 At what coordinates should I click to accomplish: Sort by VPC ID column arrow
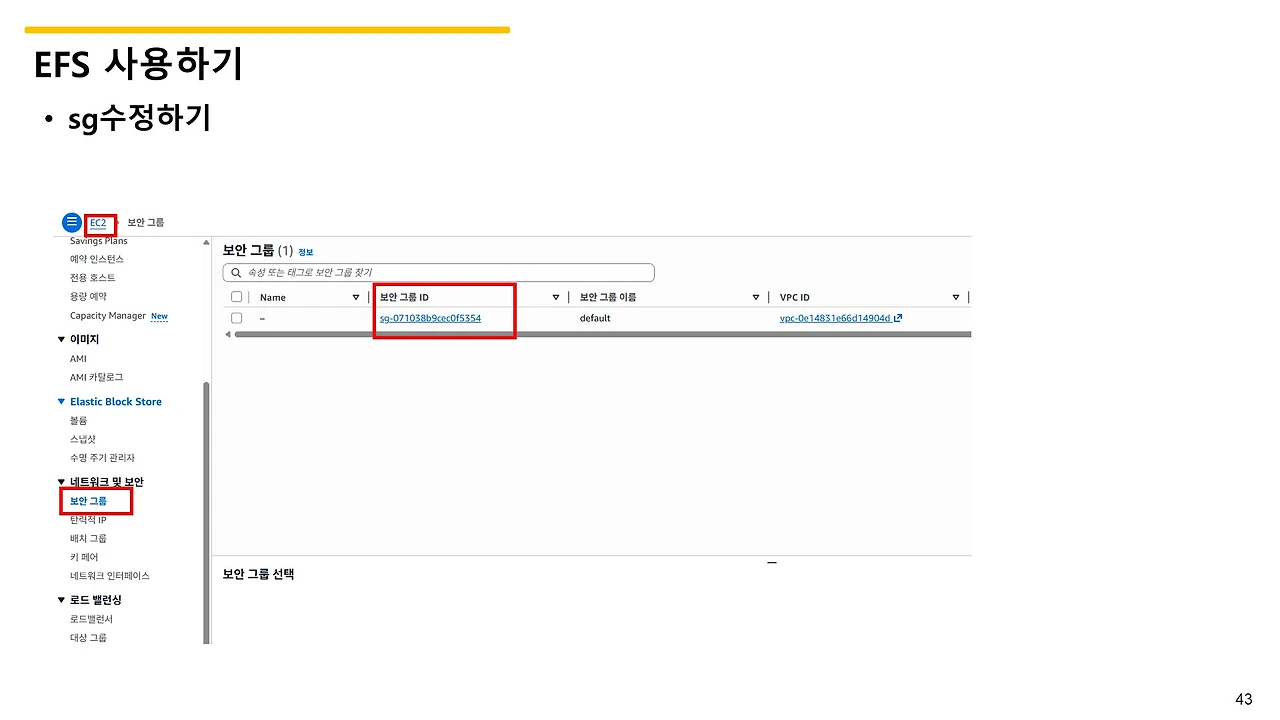click(956, 297)
